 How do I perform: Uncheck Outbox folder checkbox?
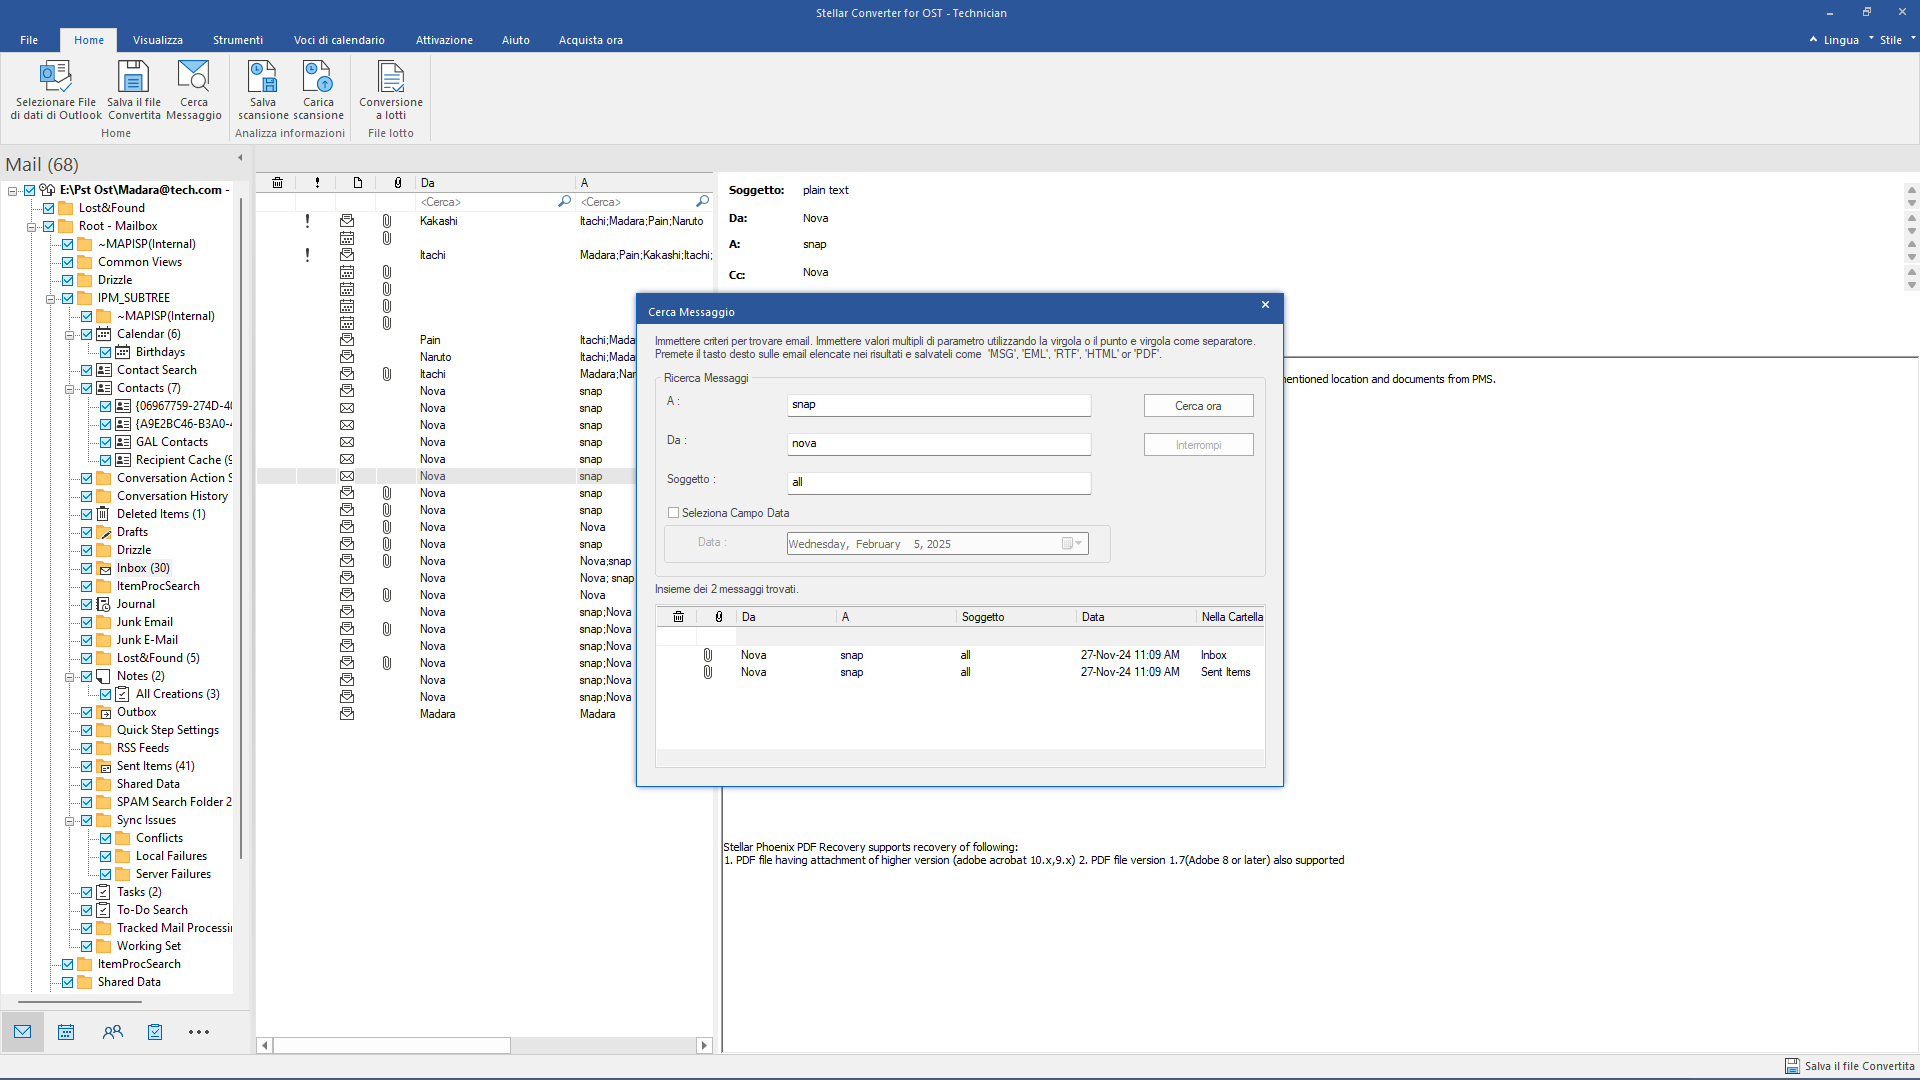86,712
